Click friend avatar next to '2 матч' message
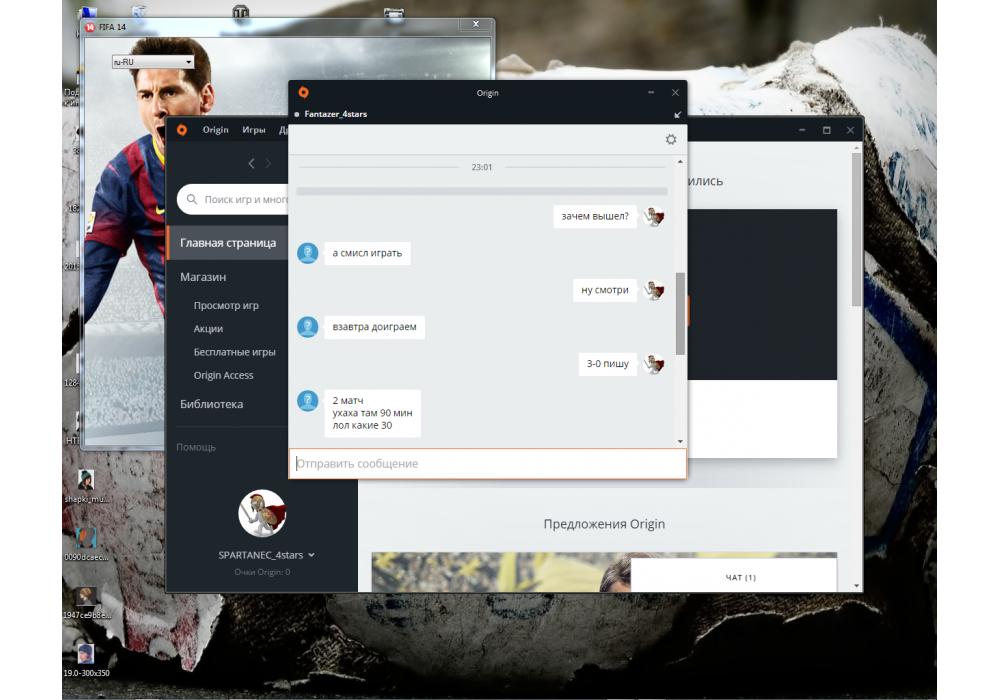Viewport: 1000px width, 700px height. click(x=307, y=401)
